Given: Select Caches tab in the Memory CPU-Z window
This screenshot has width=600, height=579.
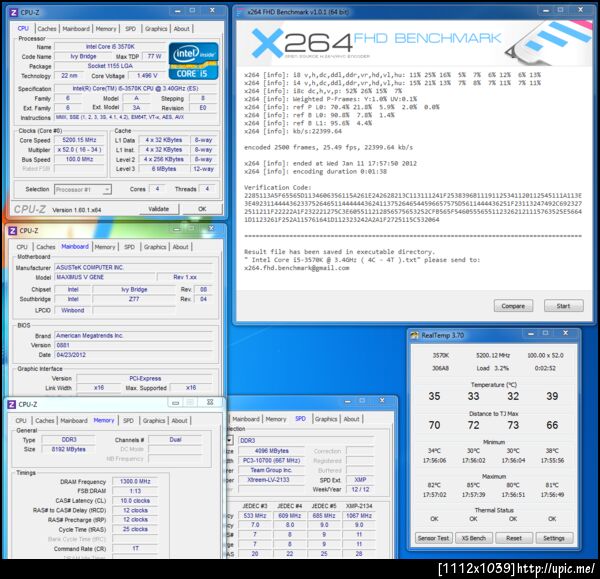Looking at the screenshot, I should [x=45, y=421].
